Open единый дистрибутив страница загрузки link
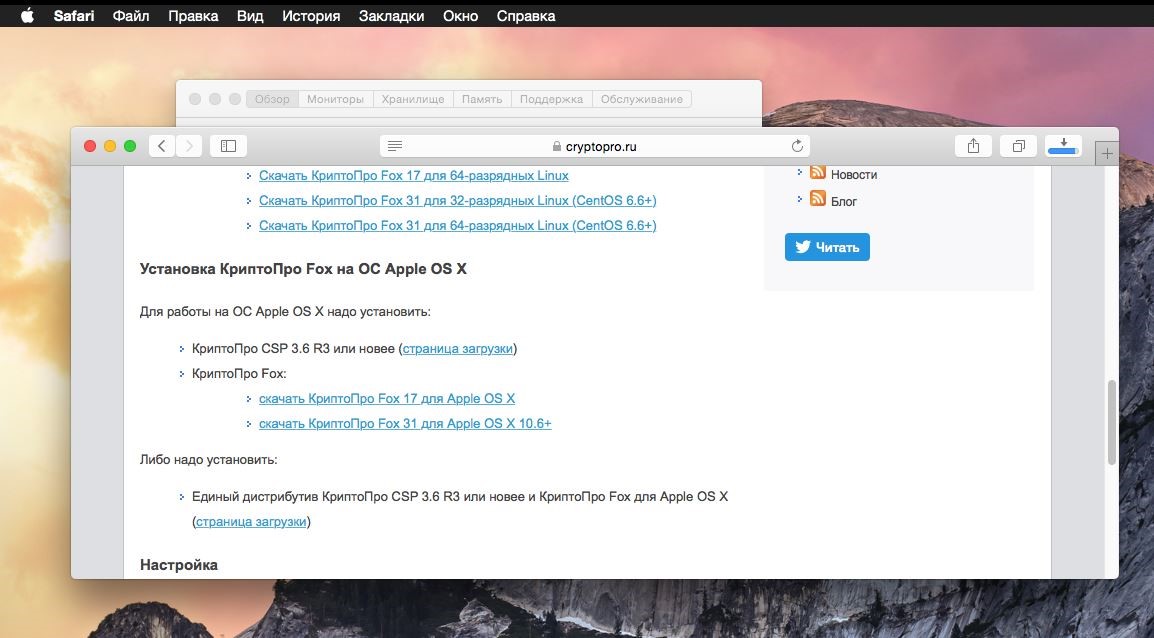The image size is (1154, 638). pos(251,521)
